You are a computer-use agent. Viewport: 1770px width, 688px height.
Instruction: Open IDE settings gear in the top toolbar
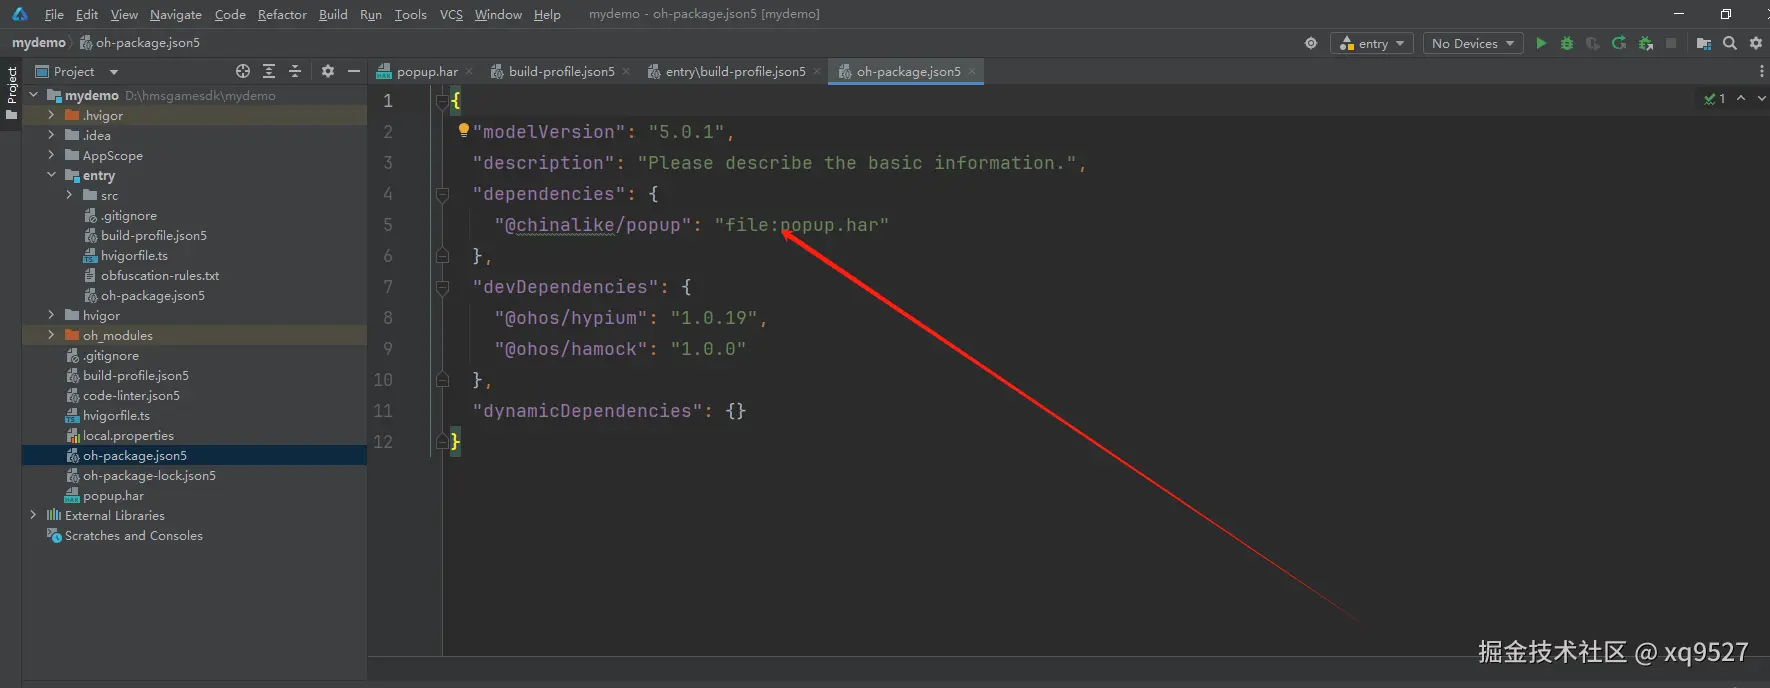(1756, 43)
